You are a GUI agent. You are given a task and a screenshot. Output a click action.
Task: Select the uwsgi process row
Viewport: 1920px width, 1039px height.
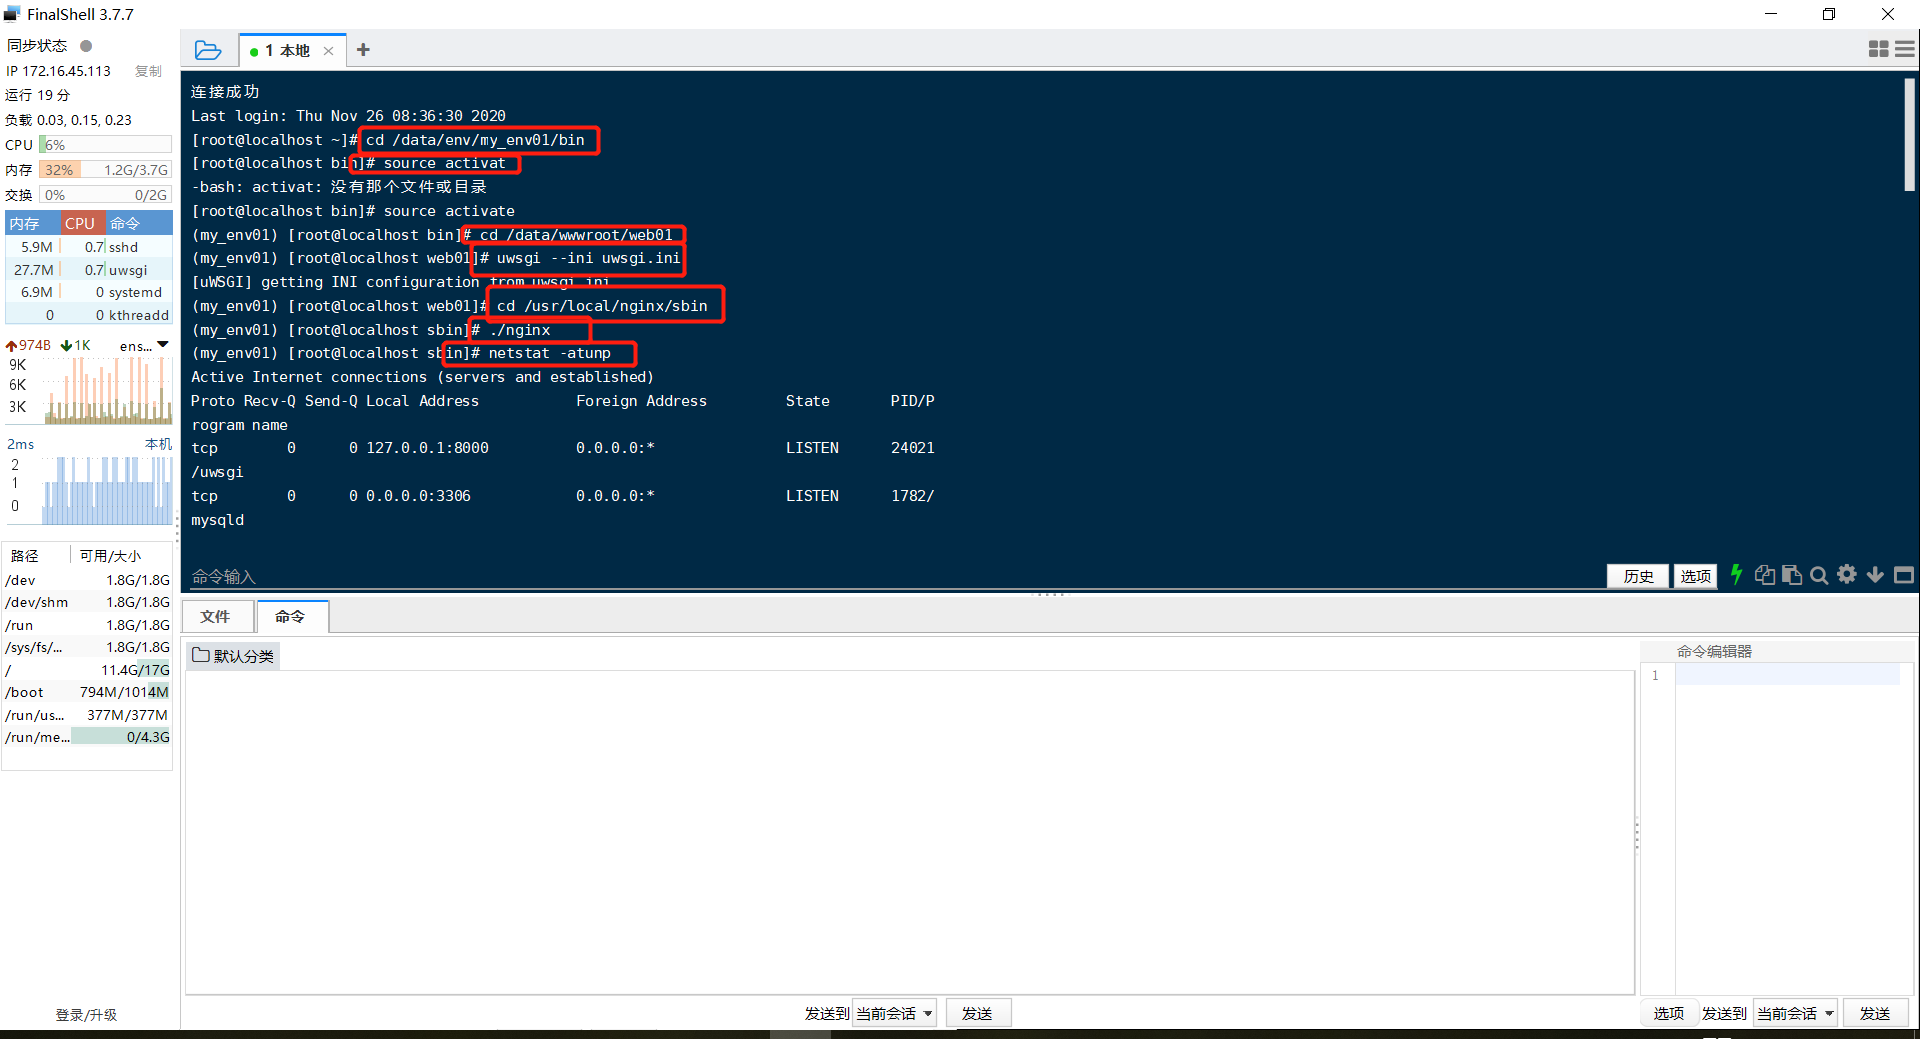coord(89,270)
